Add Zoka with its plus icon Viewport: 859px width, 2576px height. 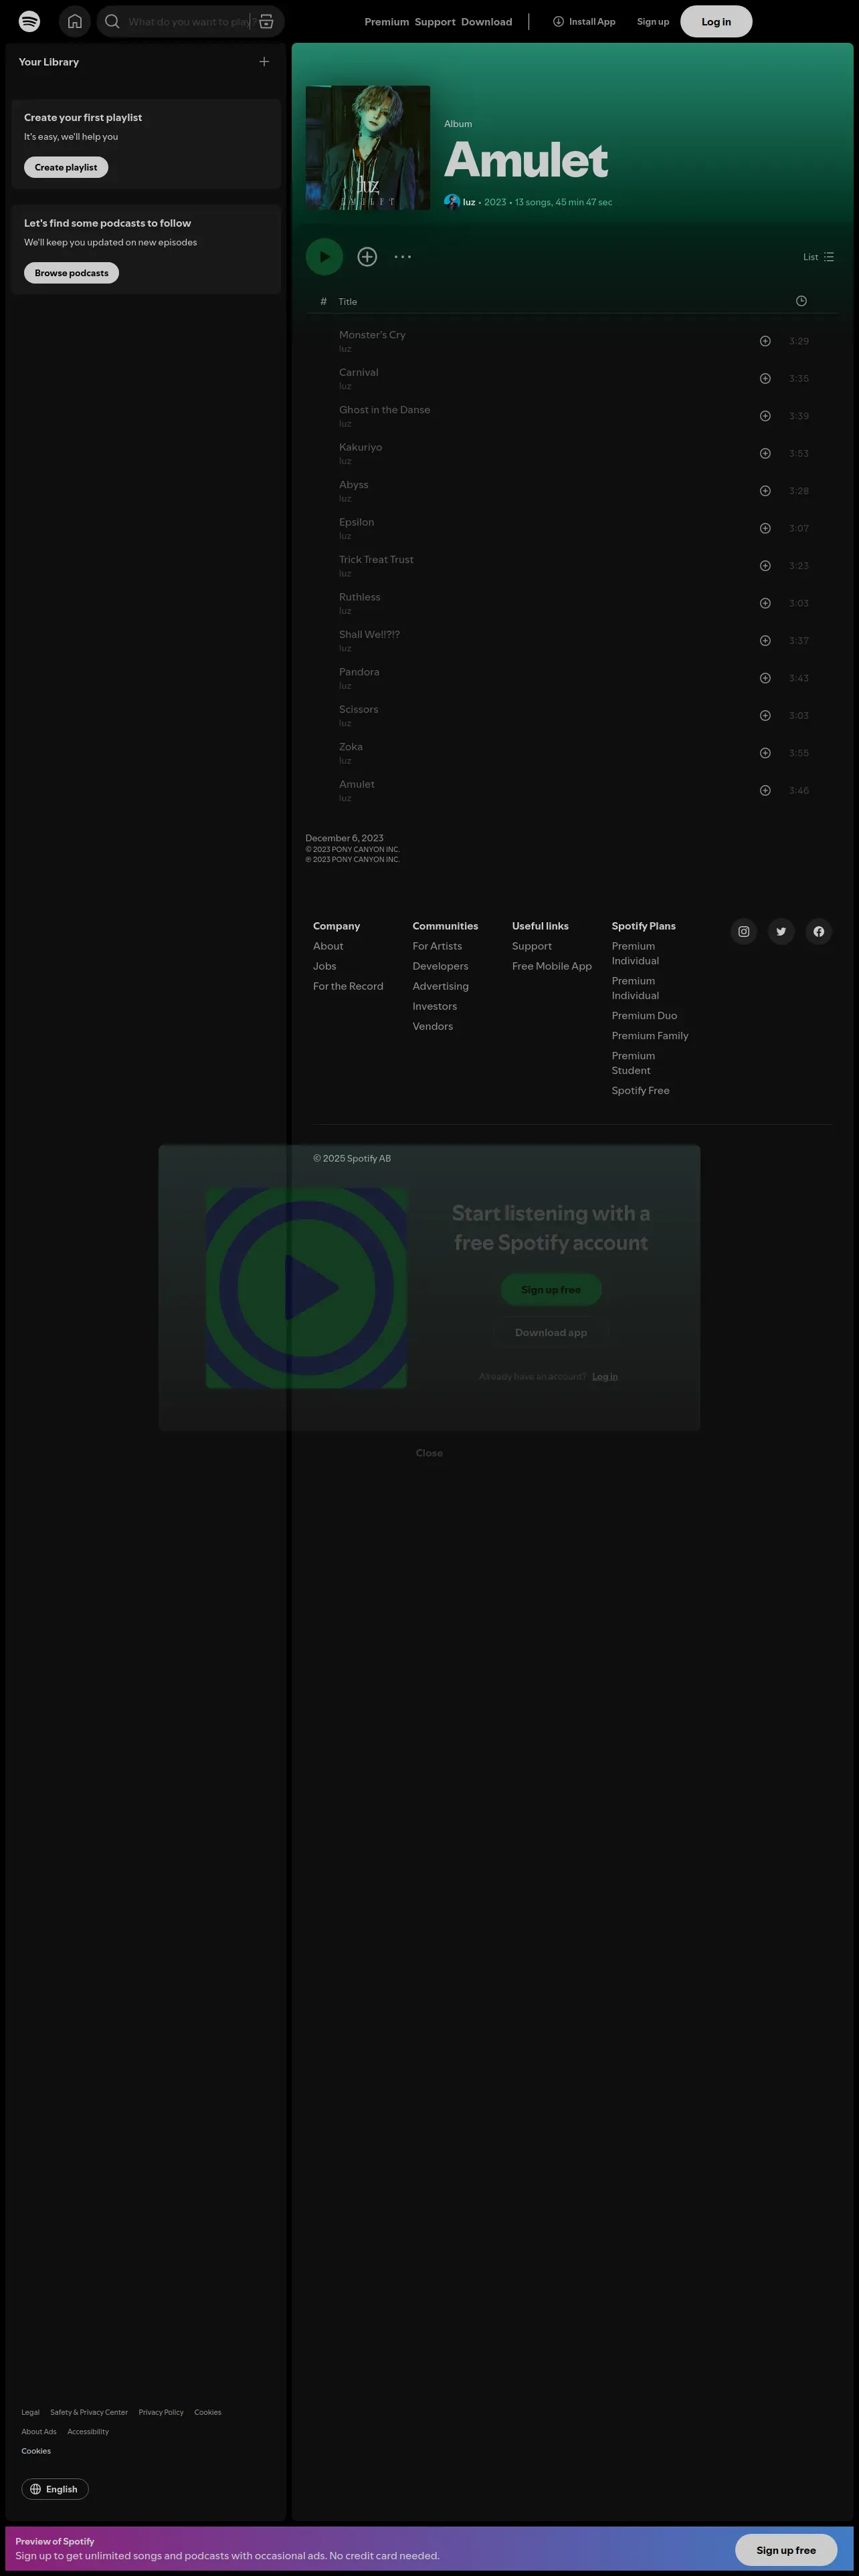(765, 754)
